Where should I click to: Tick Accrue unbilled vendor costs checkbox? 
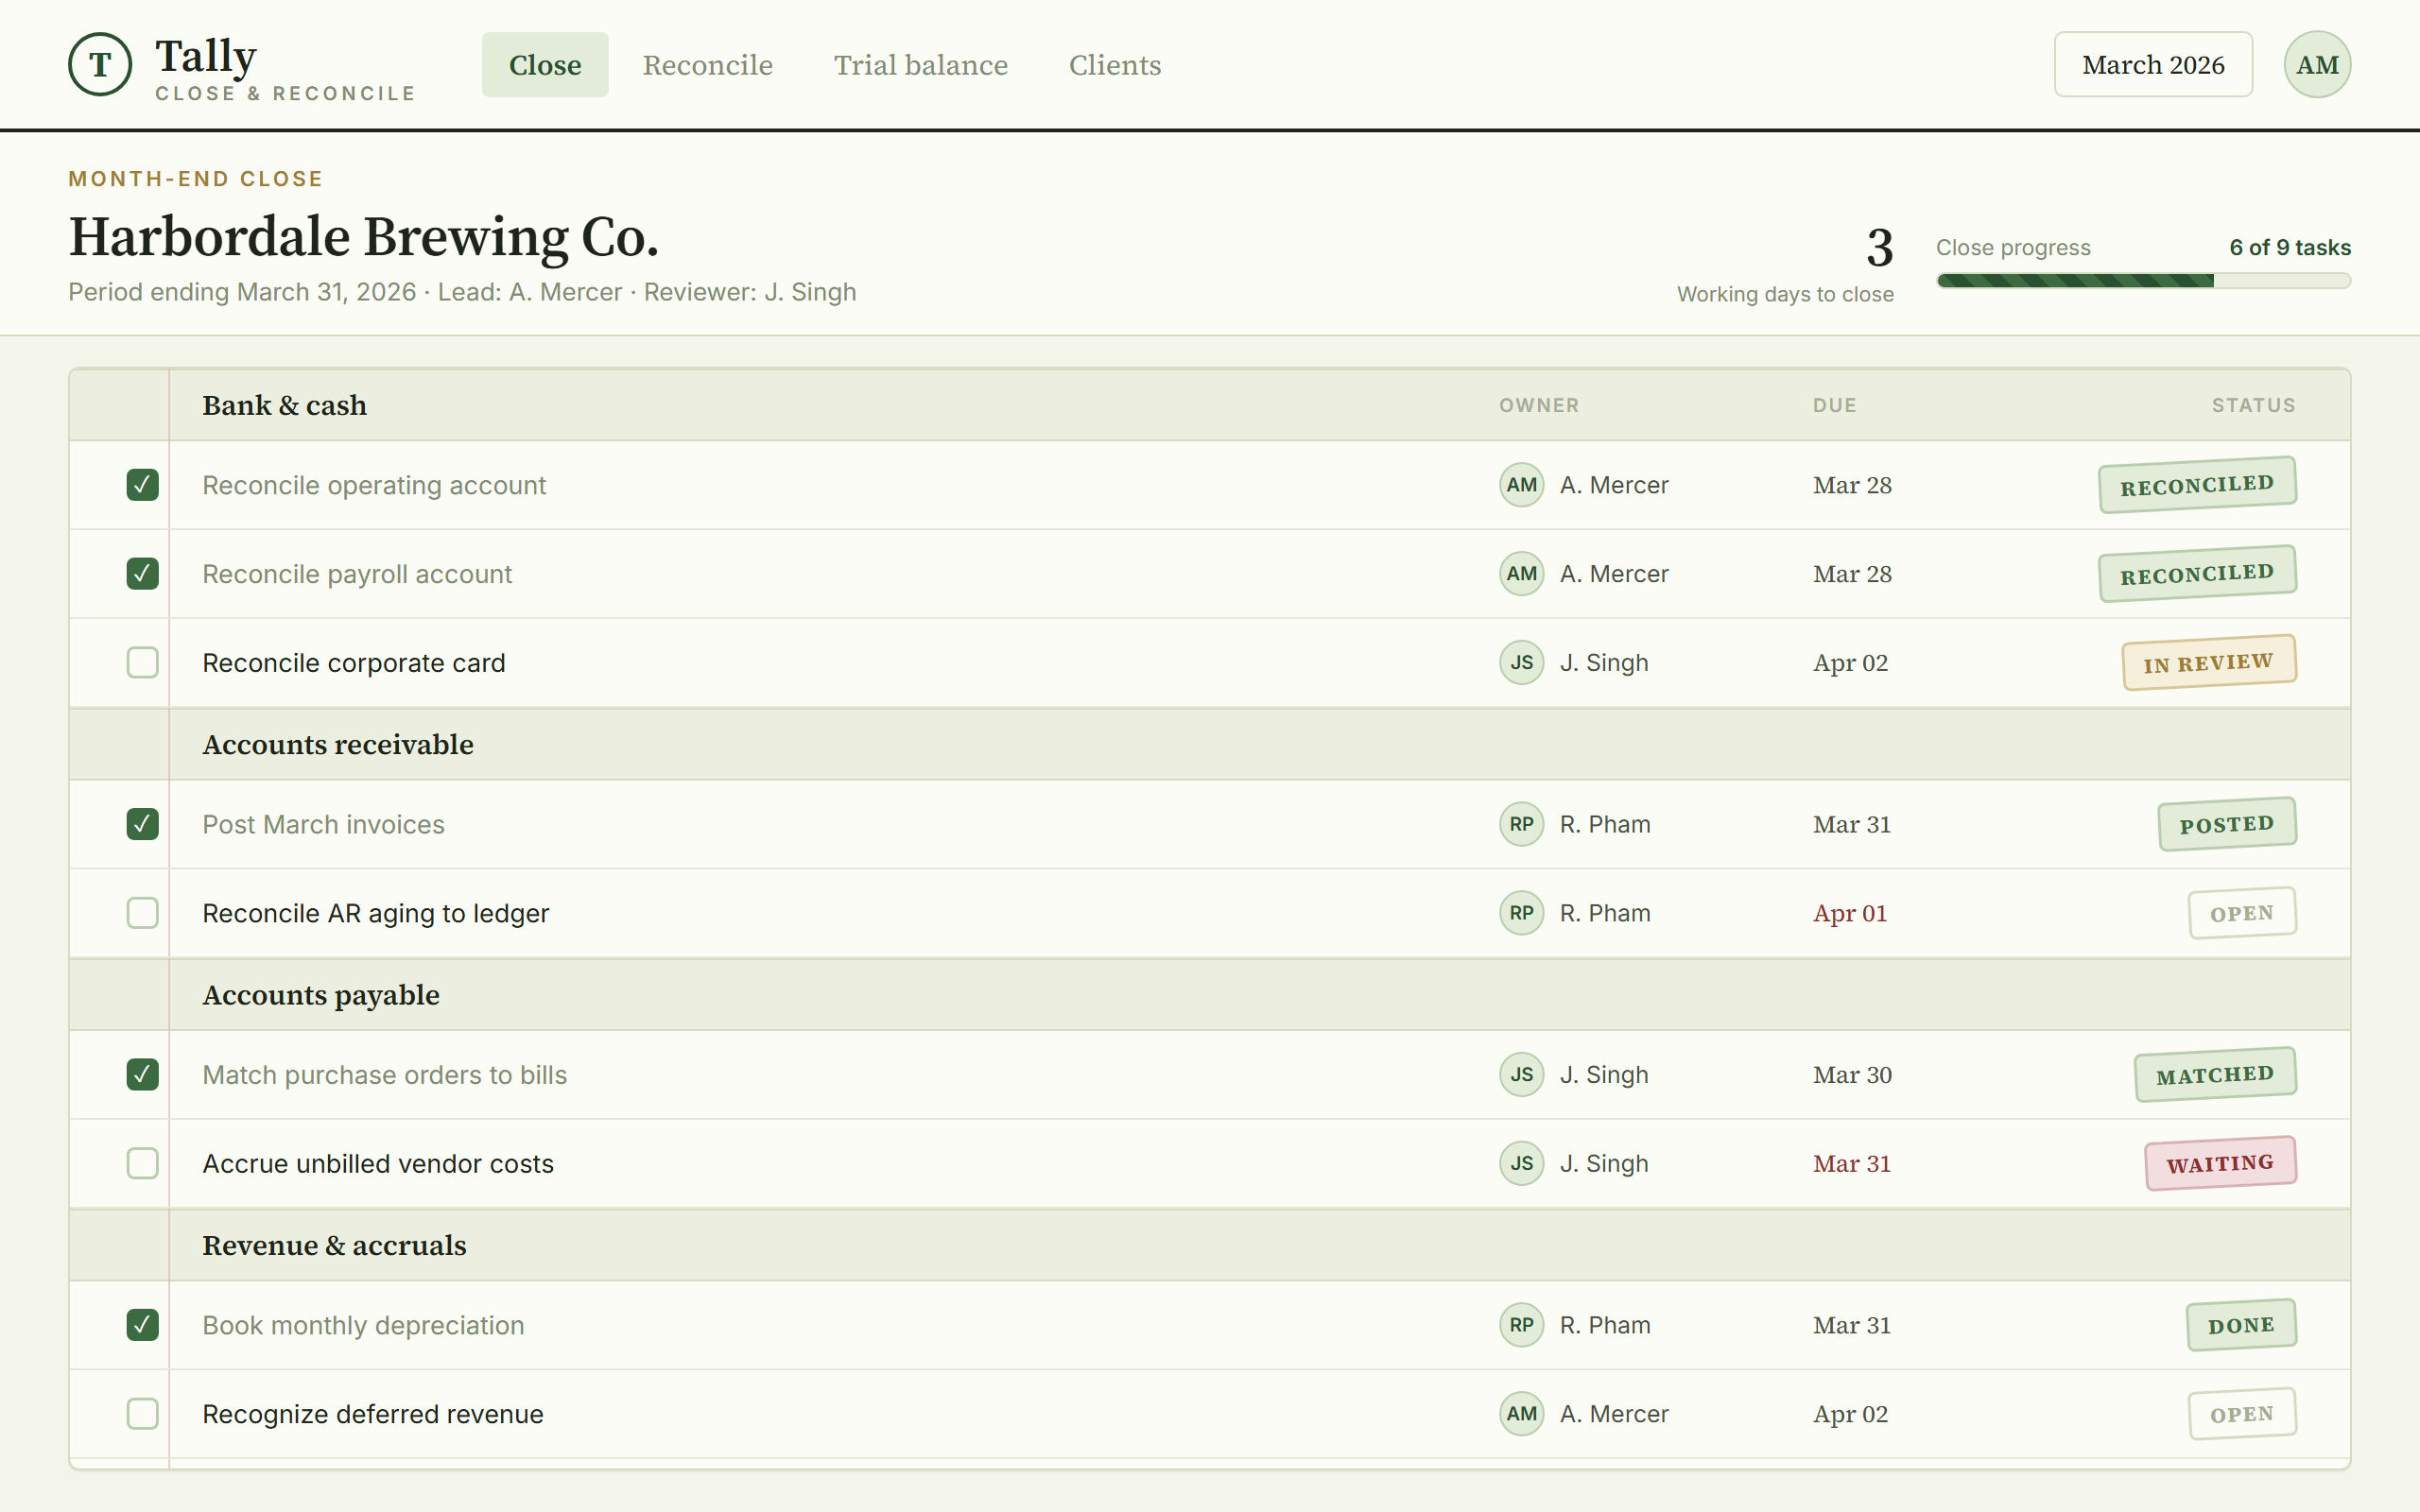(143, 1164)
